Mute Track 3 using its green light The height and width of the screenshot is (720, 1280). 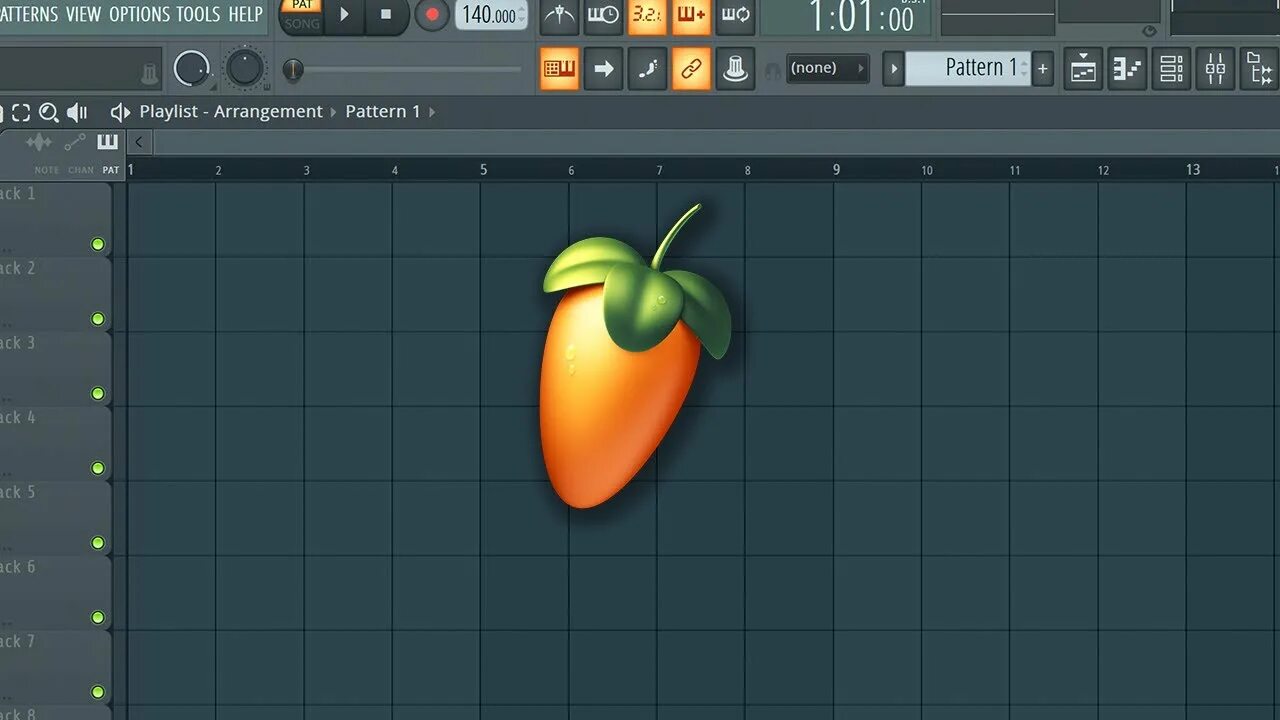98,393
